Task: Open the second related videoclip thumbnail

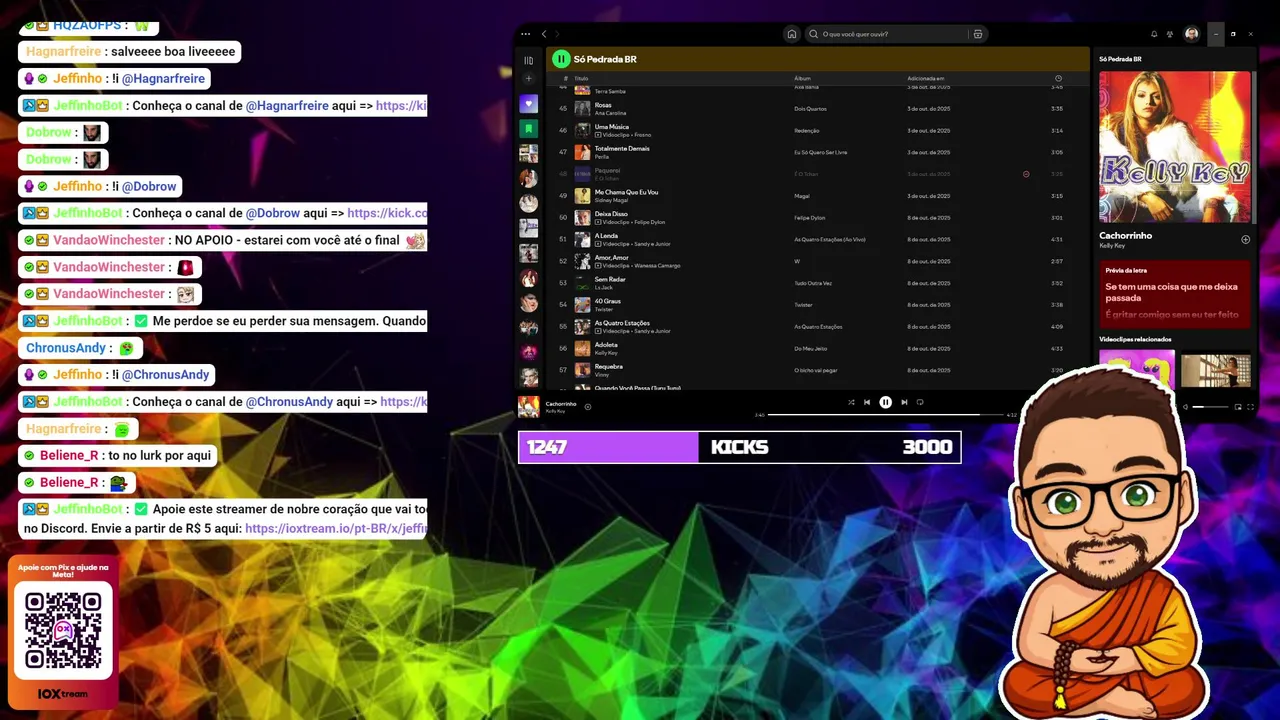Action: click(1215, 370)
